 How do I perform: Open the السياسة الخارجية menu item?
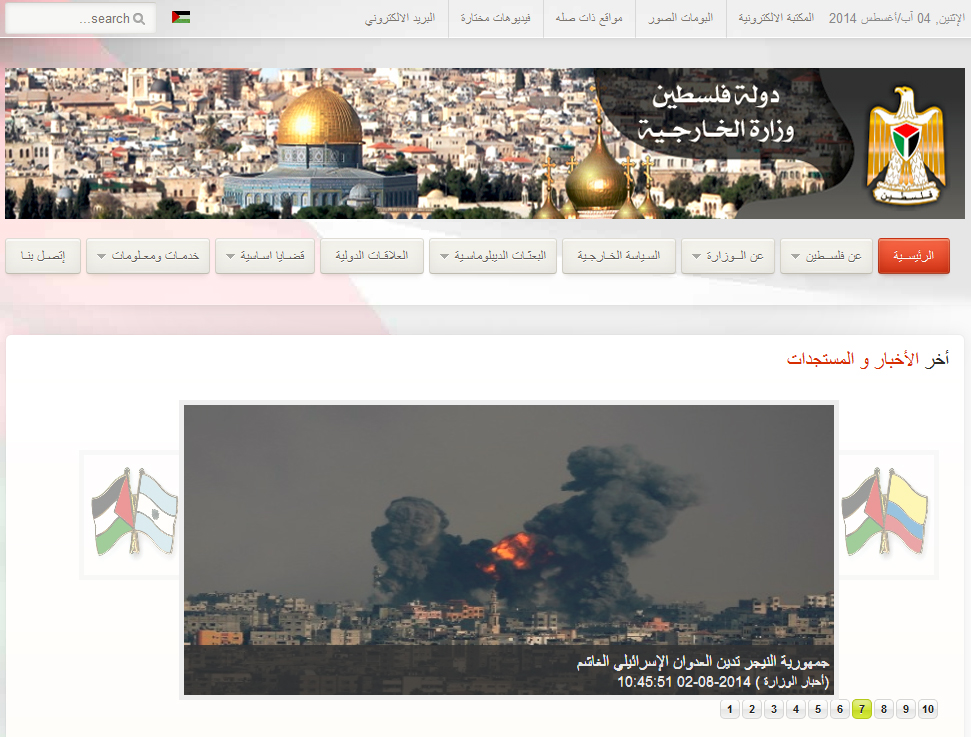coord(619,256)
